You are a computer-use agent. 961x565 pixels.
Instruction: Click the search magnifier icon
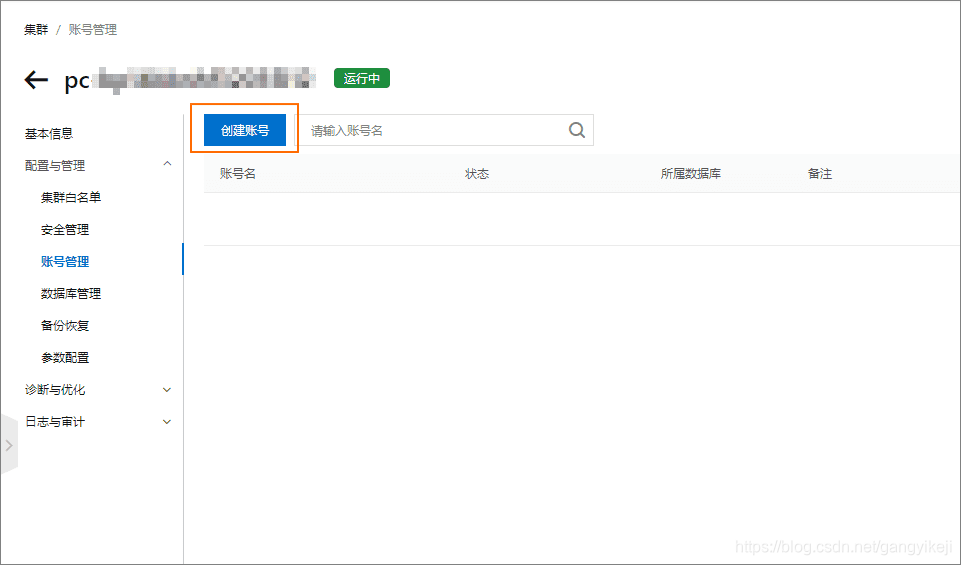point(577,130)
